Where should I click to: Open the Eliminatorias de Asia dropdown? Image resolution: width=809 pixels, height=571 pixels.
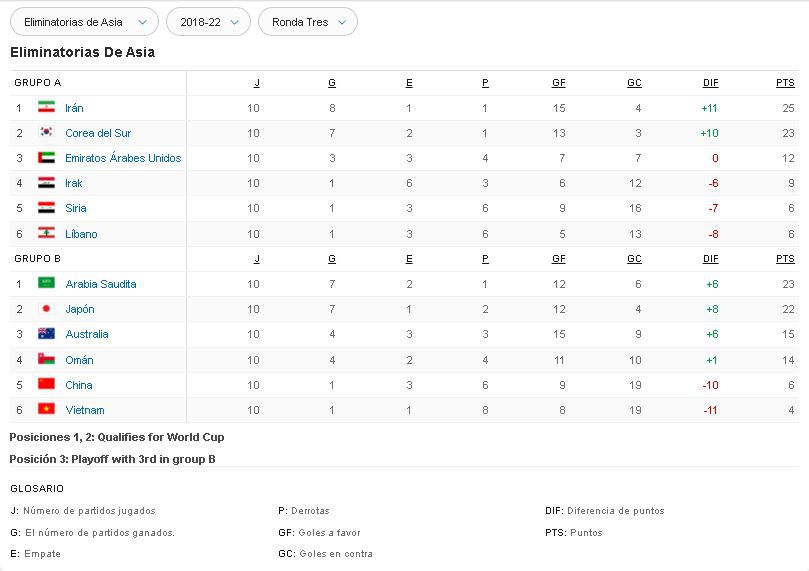pyautogui.click(x=85, y=22)
